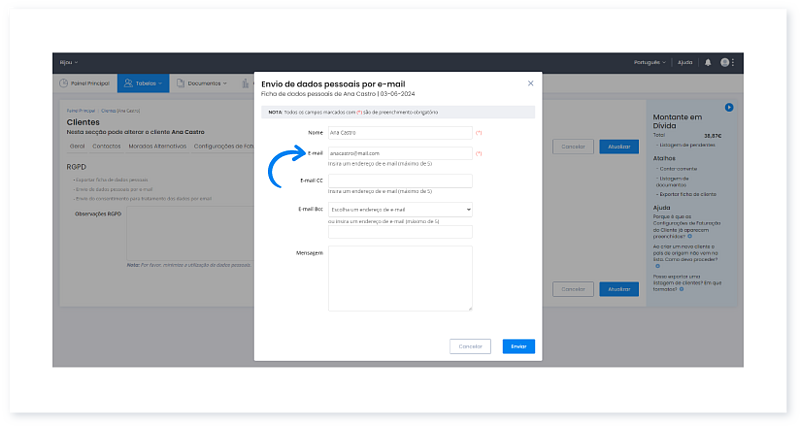
Task: Expand the Rijou company dropdown
Action: tap(68, 62)
